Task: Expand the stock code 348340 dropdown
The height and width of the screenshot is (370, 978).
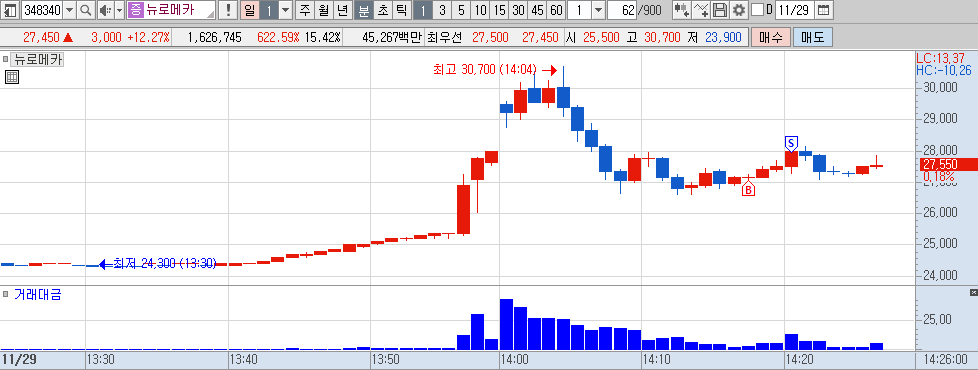Action: pyautogui.click(x=69, y=10)
